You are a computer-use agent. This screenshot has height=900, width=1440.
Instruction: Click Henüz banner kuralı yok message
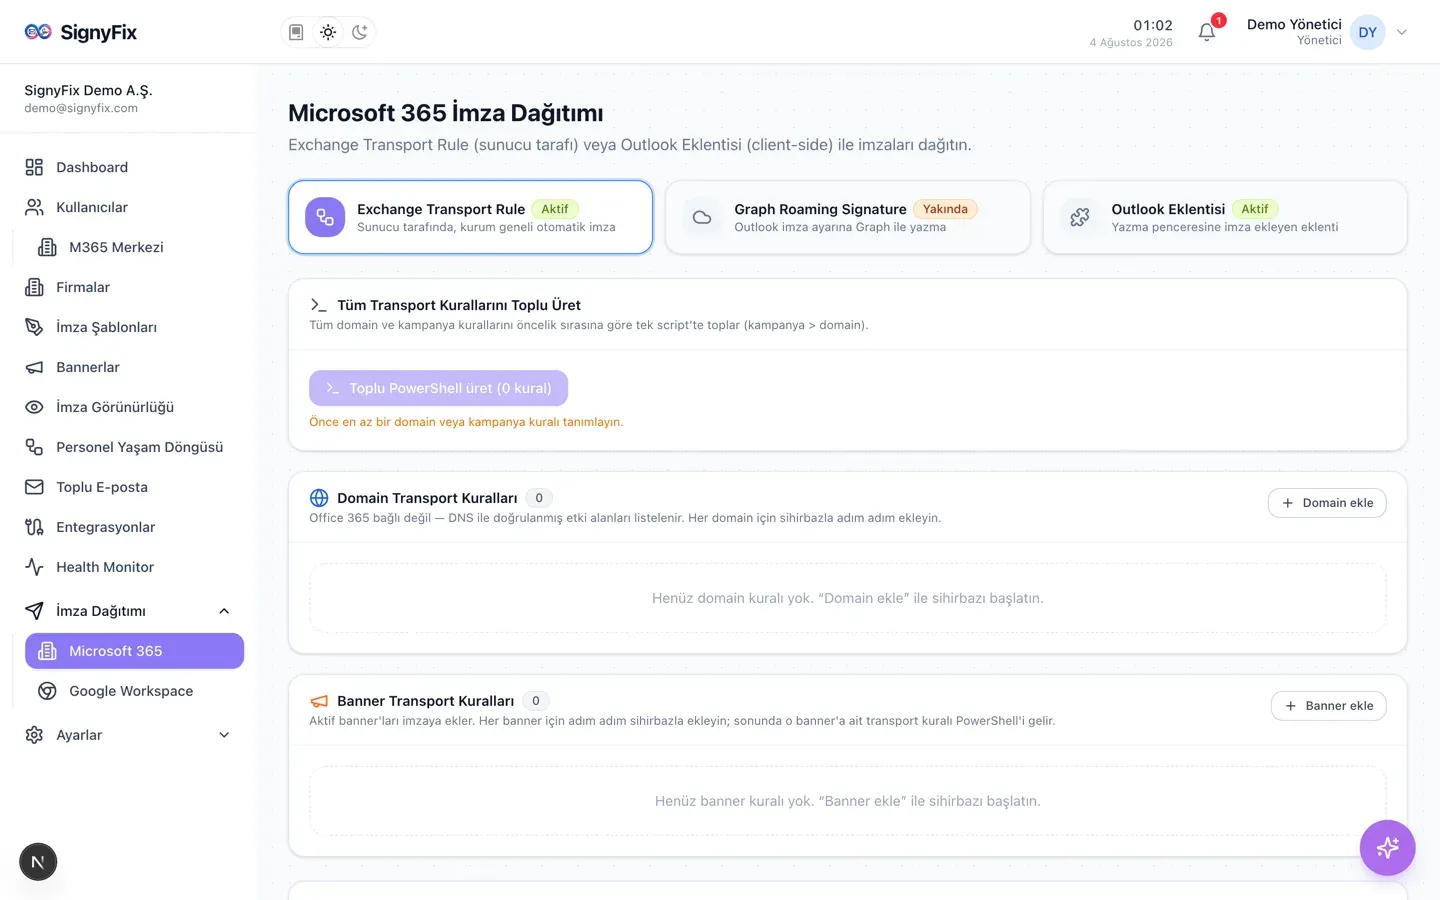(847, 801)
